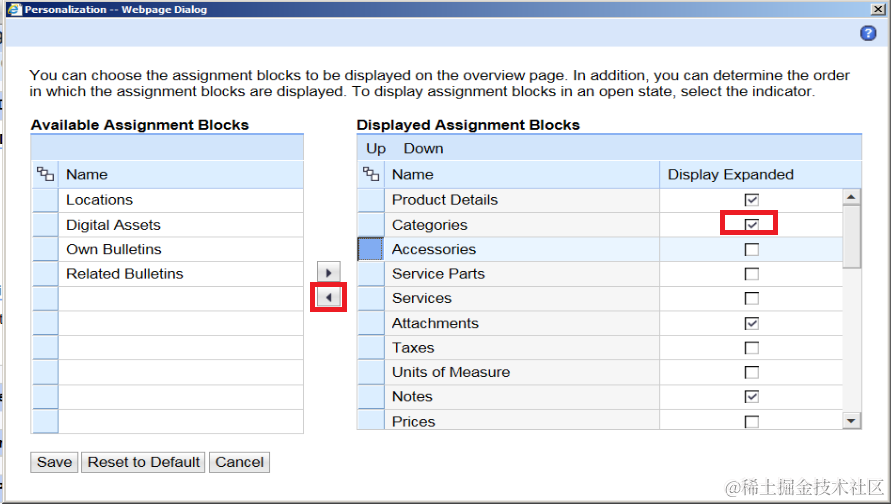Uncheck Display Expanded for Attachments
Viewport: 891px width, 504px height.
coord(751,323)
